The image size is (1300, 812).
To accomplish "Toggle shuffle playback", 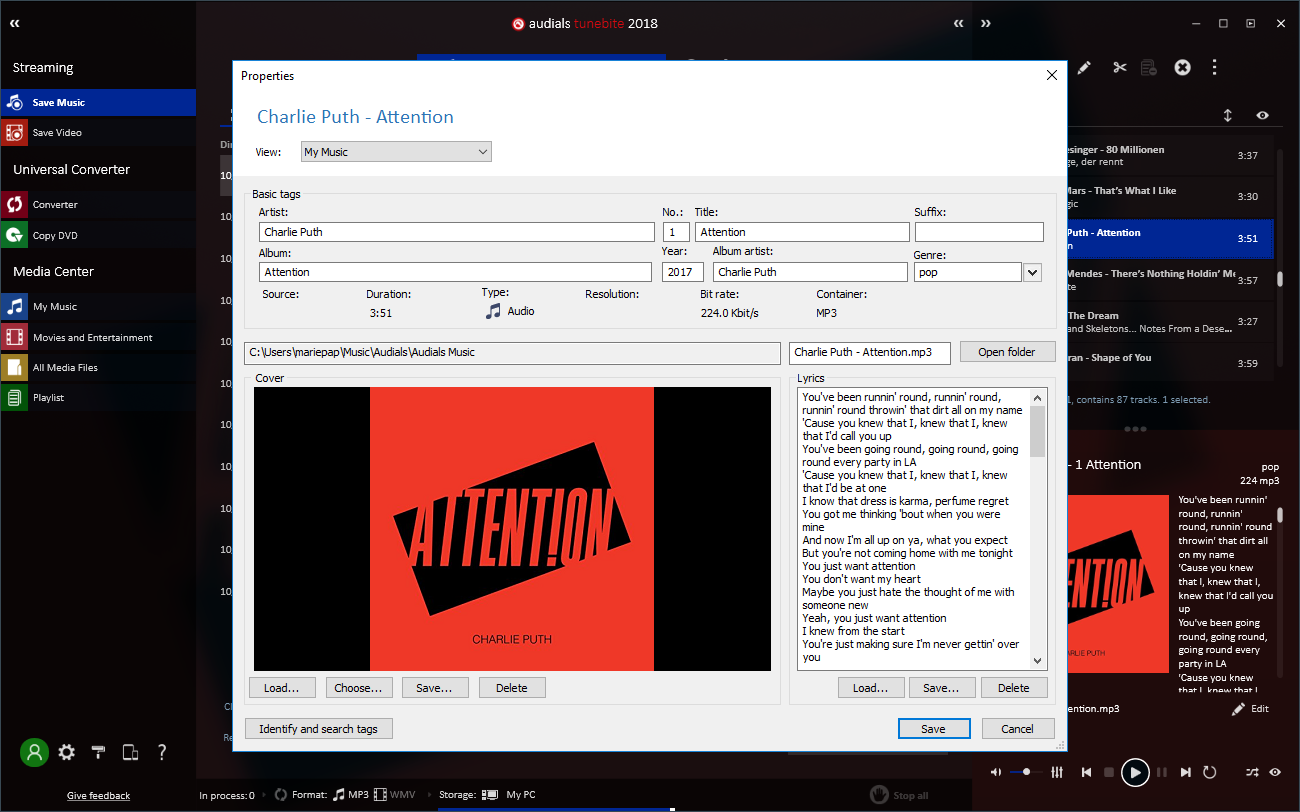I will pyautogui.click(x=1252, y=772).
